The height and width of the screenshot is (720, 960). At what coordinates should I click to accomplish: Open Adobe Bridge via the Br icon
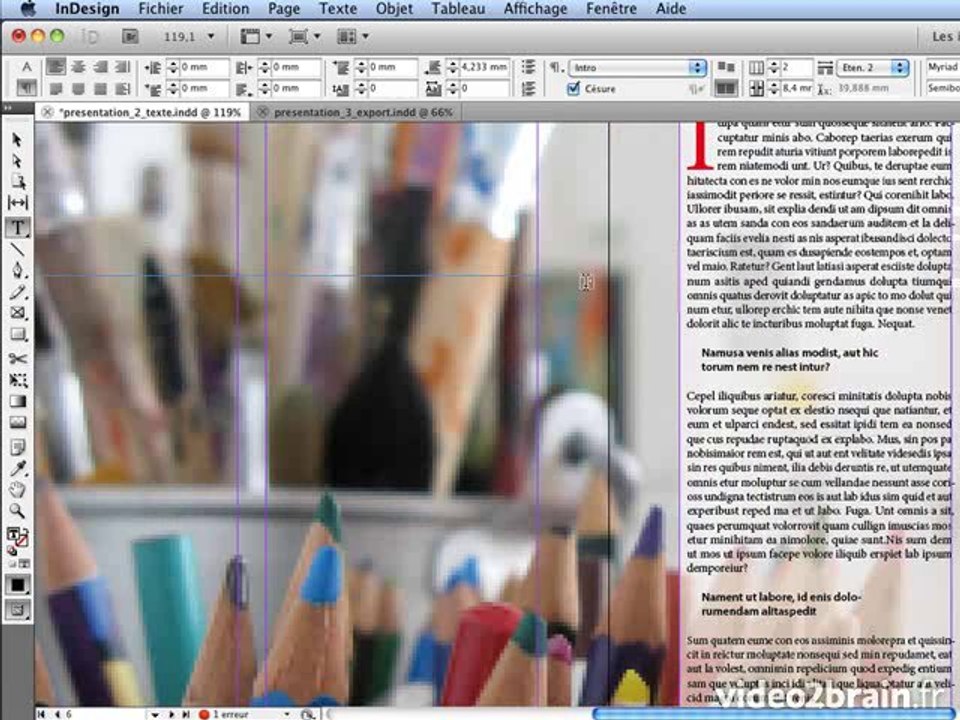point(129,37)
